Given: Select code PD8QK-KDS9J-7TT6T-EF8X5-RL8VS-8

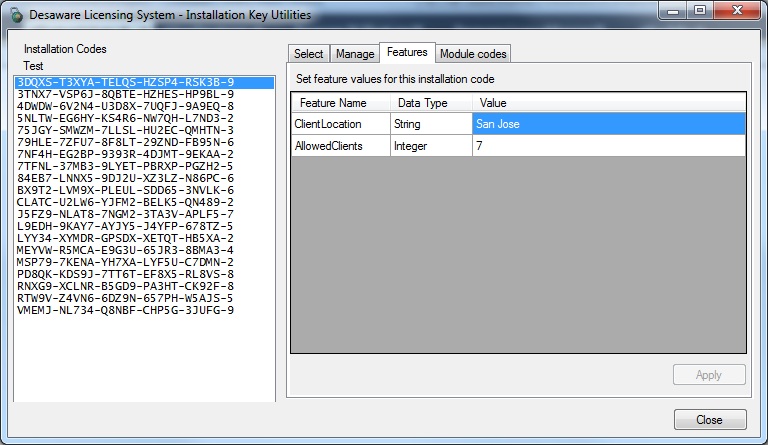Looking at the screenshot, I should click(144, 274).
